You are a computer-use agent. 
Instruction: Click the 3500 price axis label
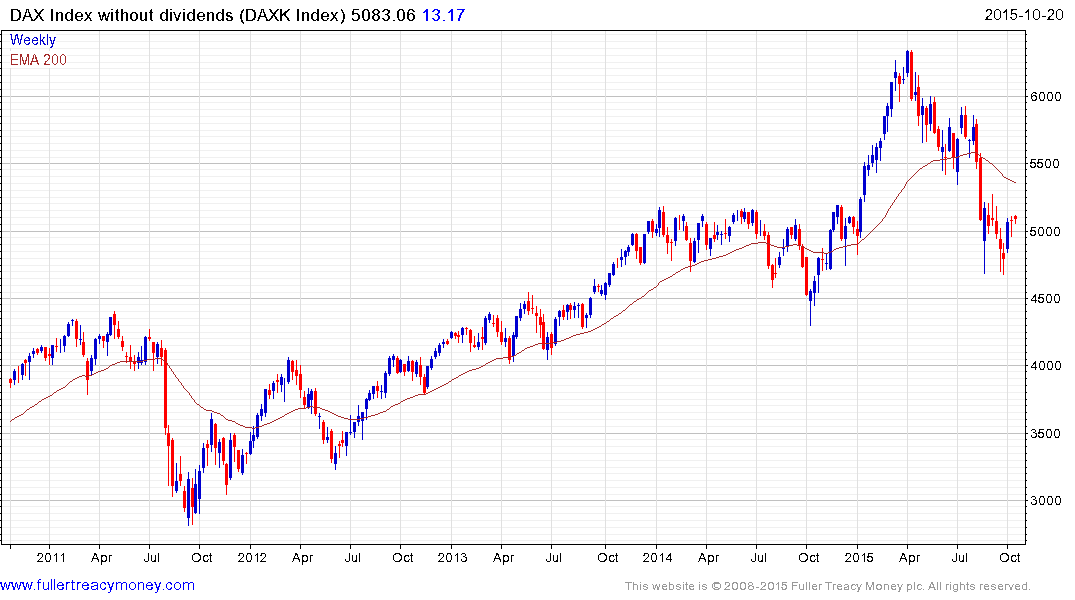1046,433
